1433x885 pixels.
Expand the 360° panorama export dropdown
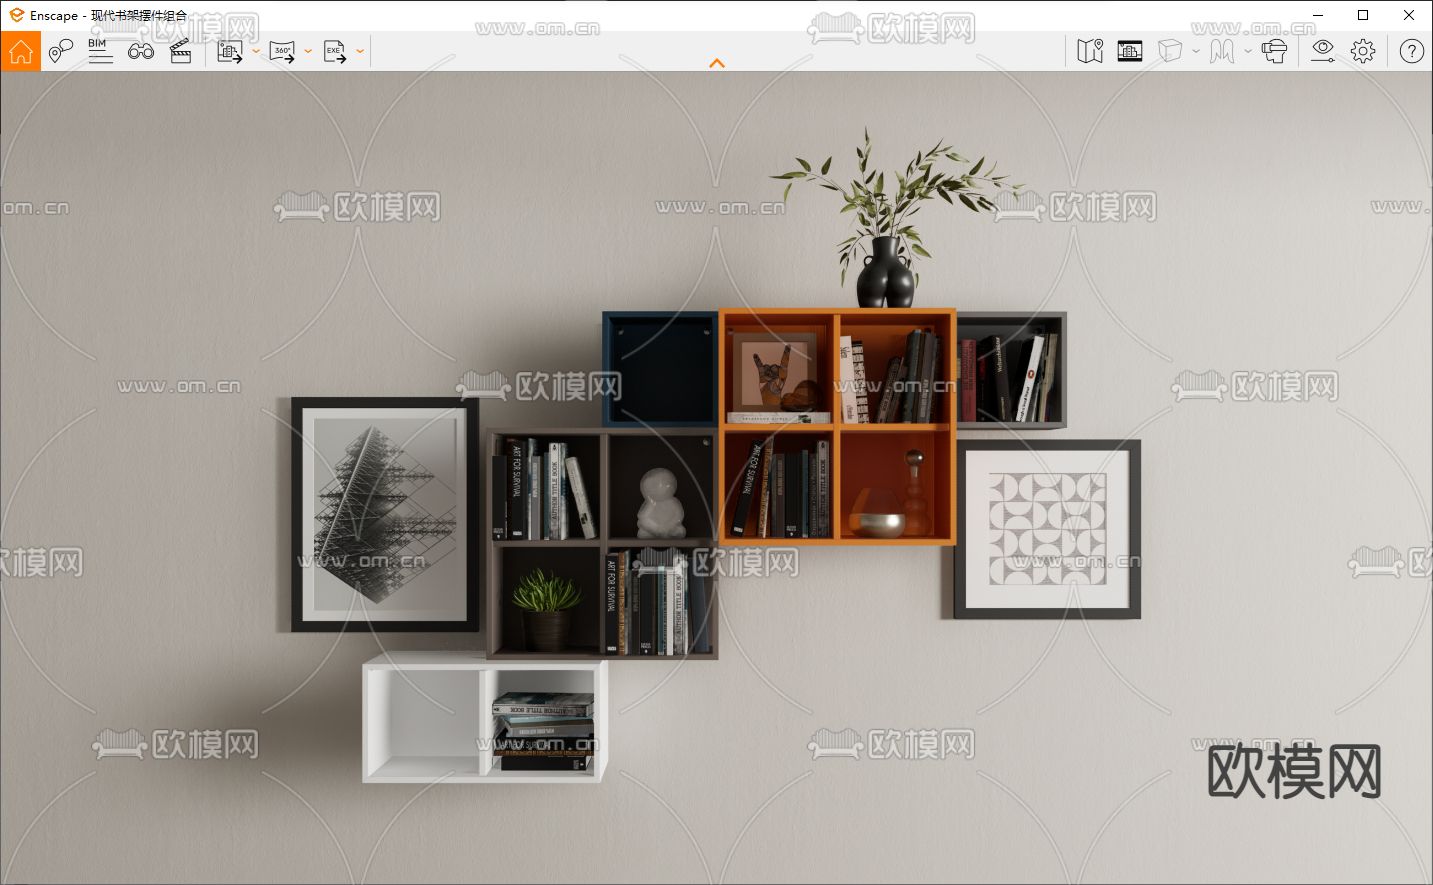pos(308,51)
